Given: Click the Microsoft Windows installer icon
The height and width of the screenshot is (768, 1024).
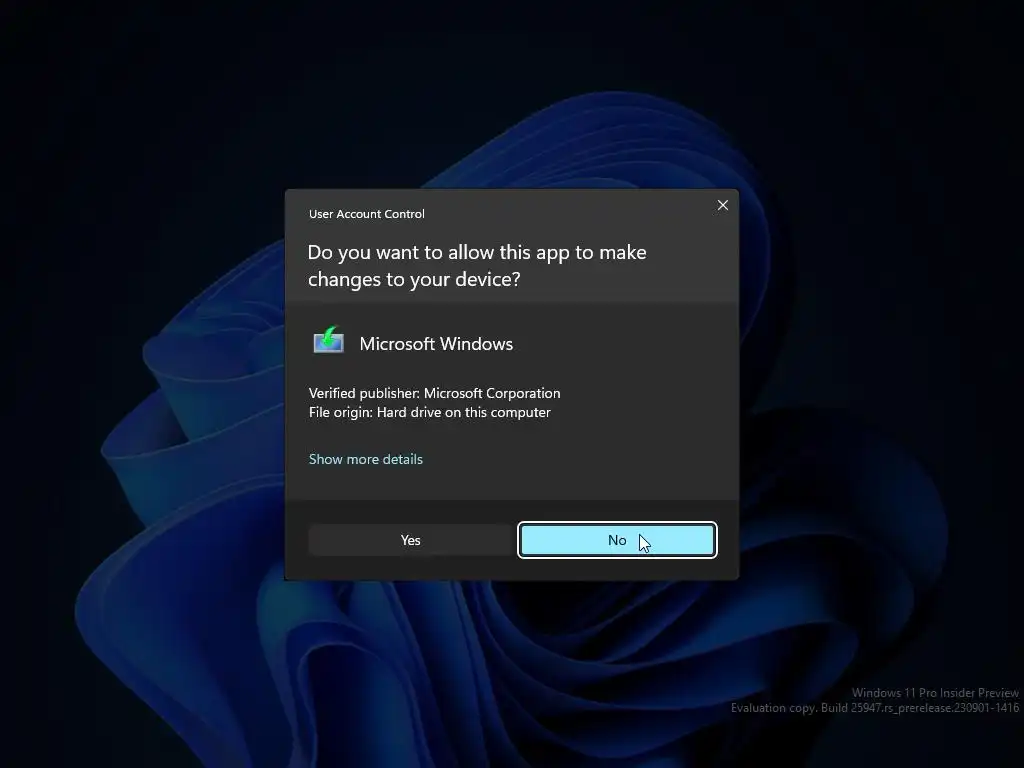Looking at the screenshot, I should pyautogui.click(x=328, y=340).
